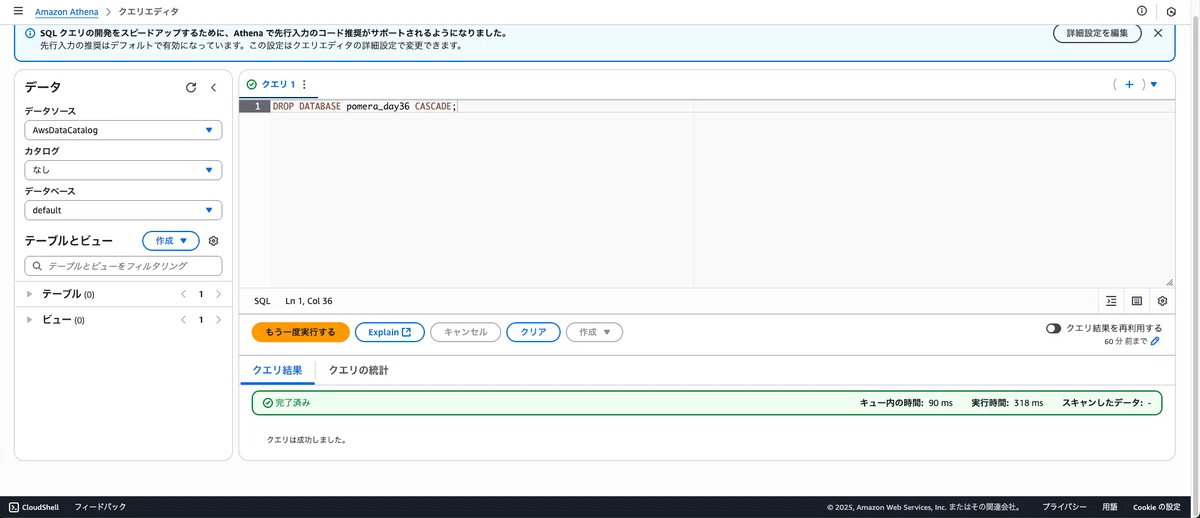Click 詳細設定を編集 button
Image resolution: width=1200 pixels, height=518 pixels.
1097,33
